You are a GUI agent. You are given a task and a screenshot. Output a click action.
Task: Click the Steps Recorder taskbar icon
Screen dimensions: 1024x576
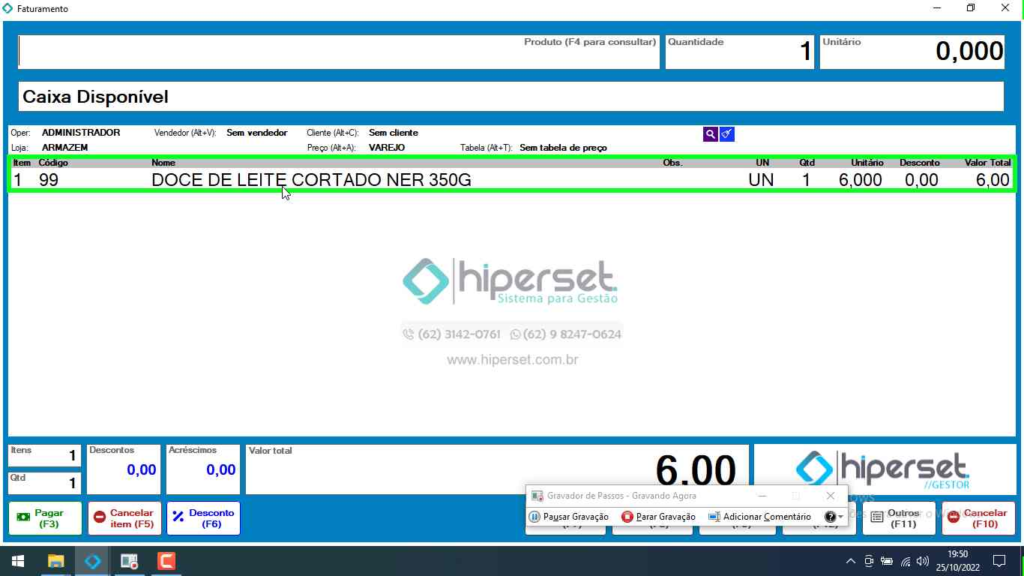130,561
